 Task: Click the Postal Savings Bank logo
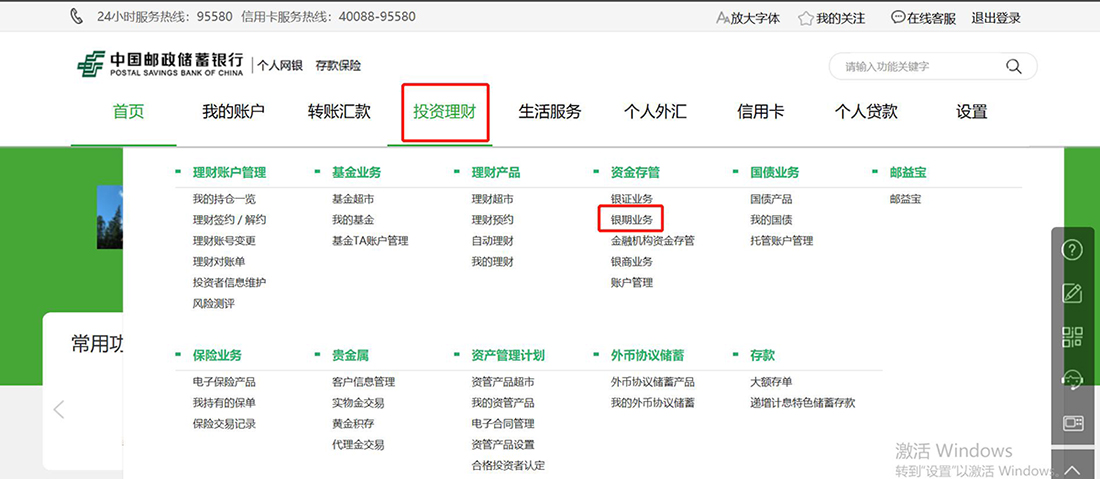point(160,65)
